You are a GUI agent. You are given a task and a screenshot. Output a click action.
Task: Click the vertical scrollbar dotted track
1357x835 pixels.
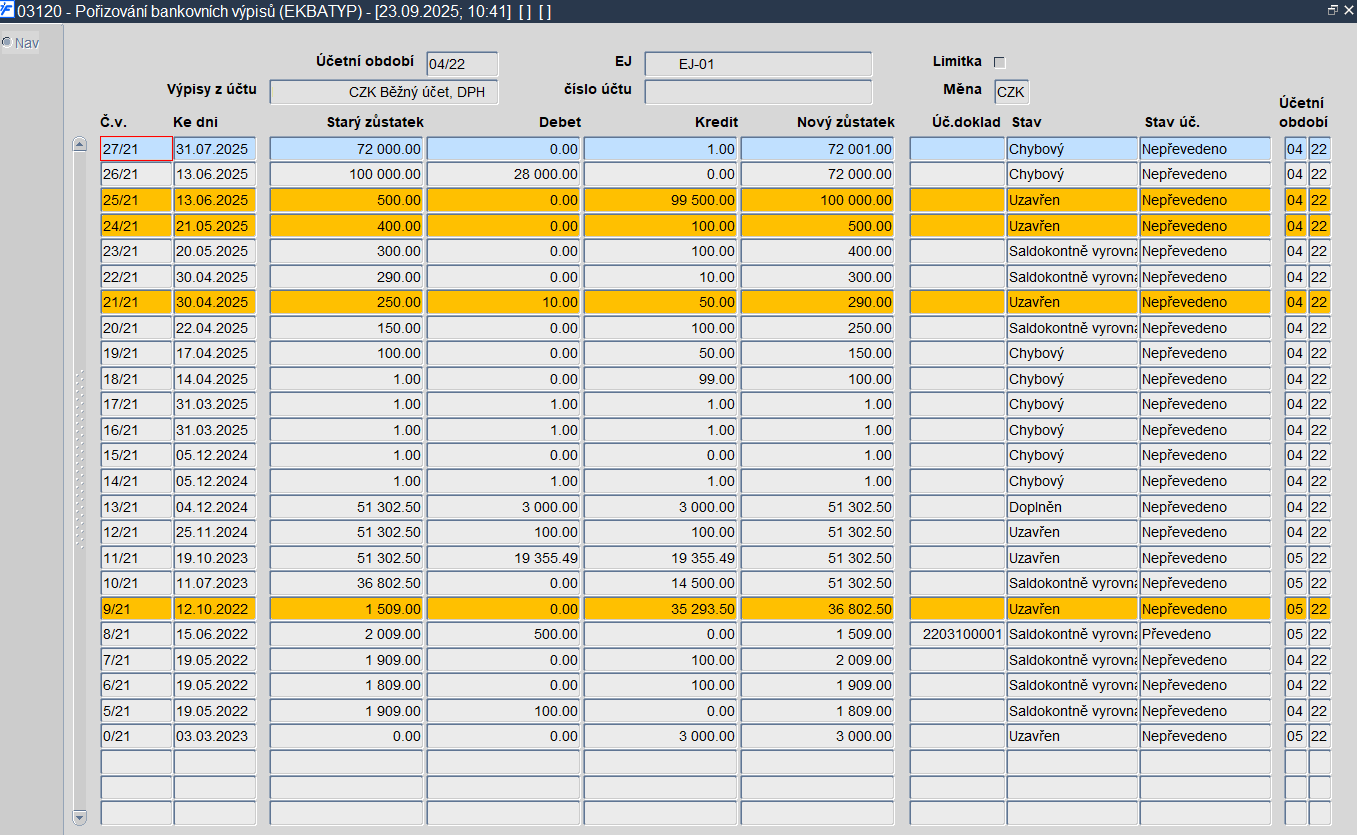click(80, 460)
